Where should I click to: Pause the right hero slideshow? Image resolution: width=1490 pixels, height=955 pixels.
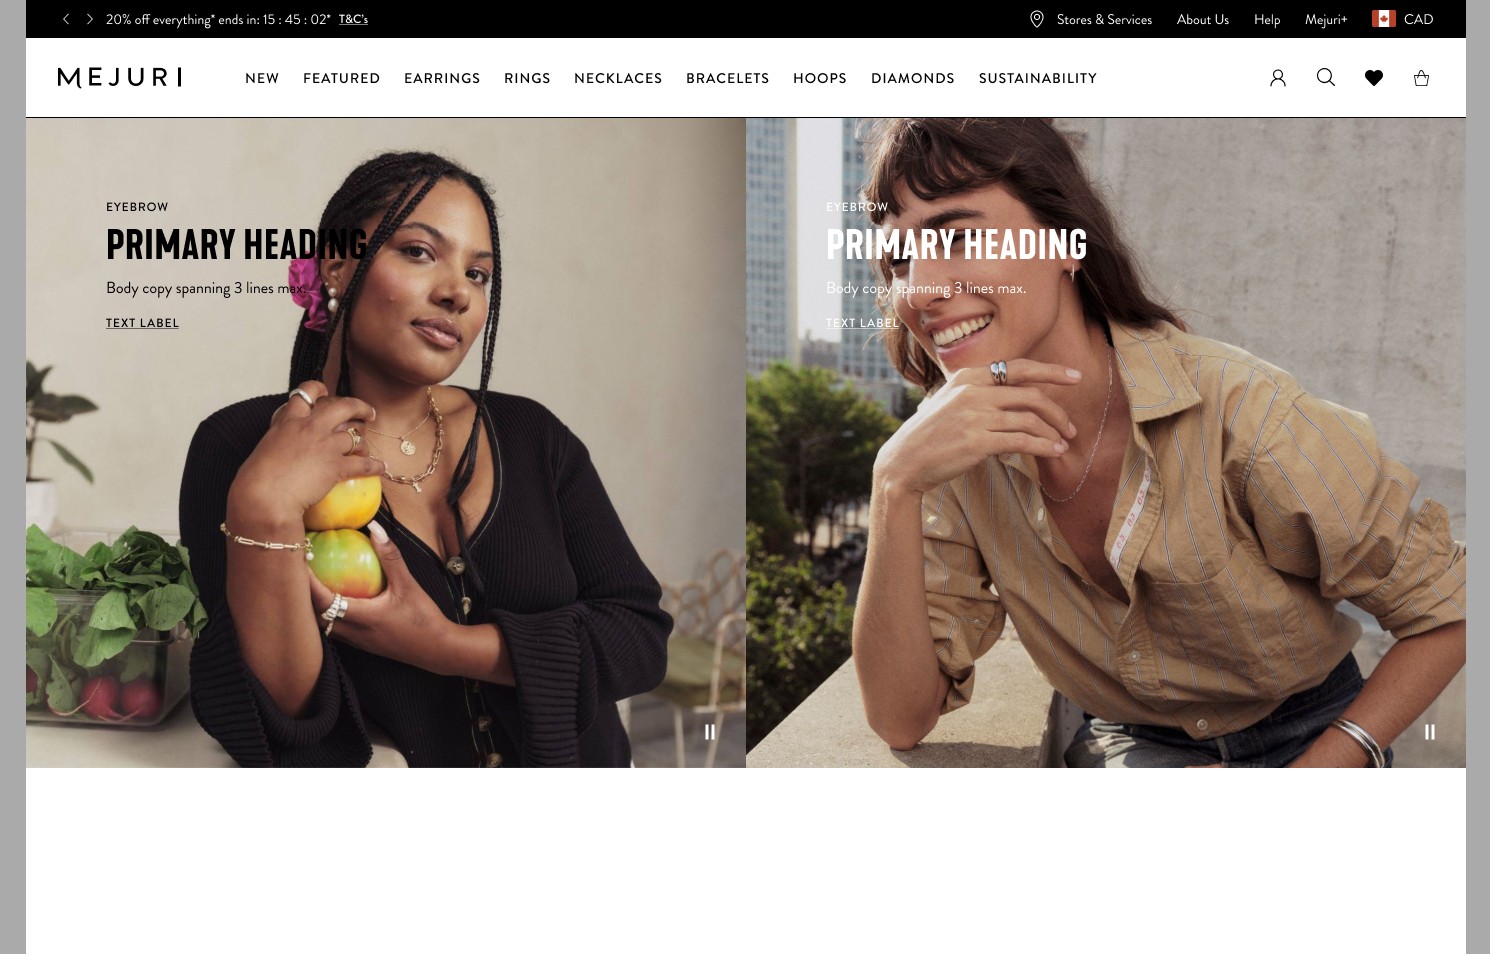coord(1430,732)
